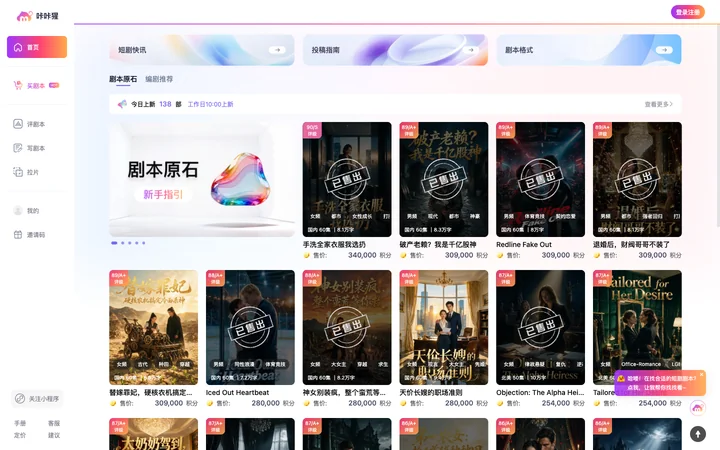Expand the 查看更多 link chevron

coord(671,104)
